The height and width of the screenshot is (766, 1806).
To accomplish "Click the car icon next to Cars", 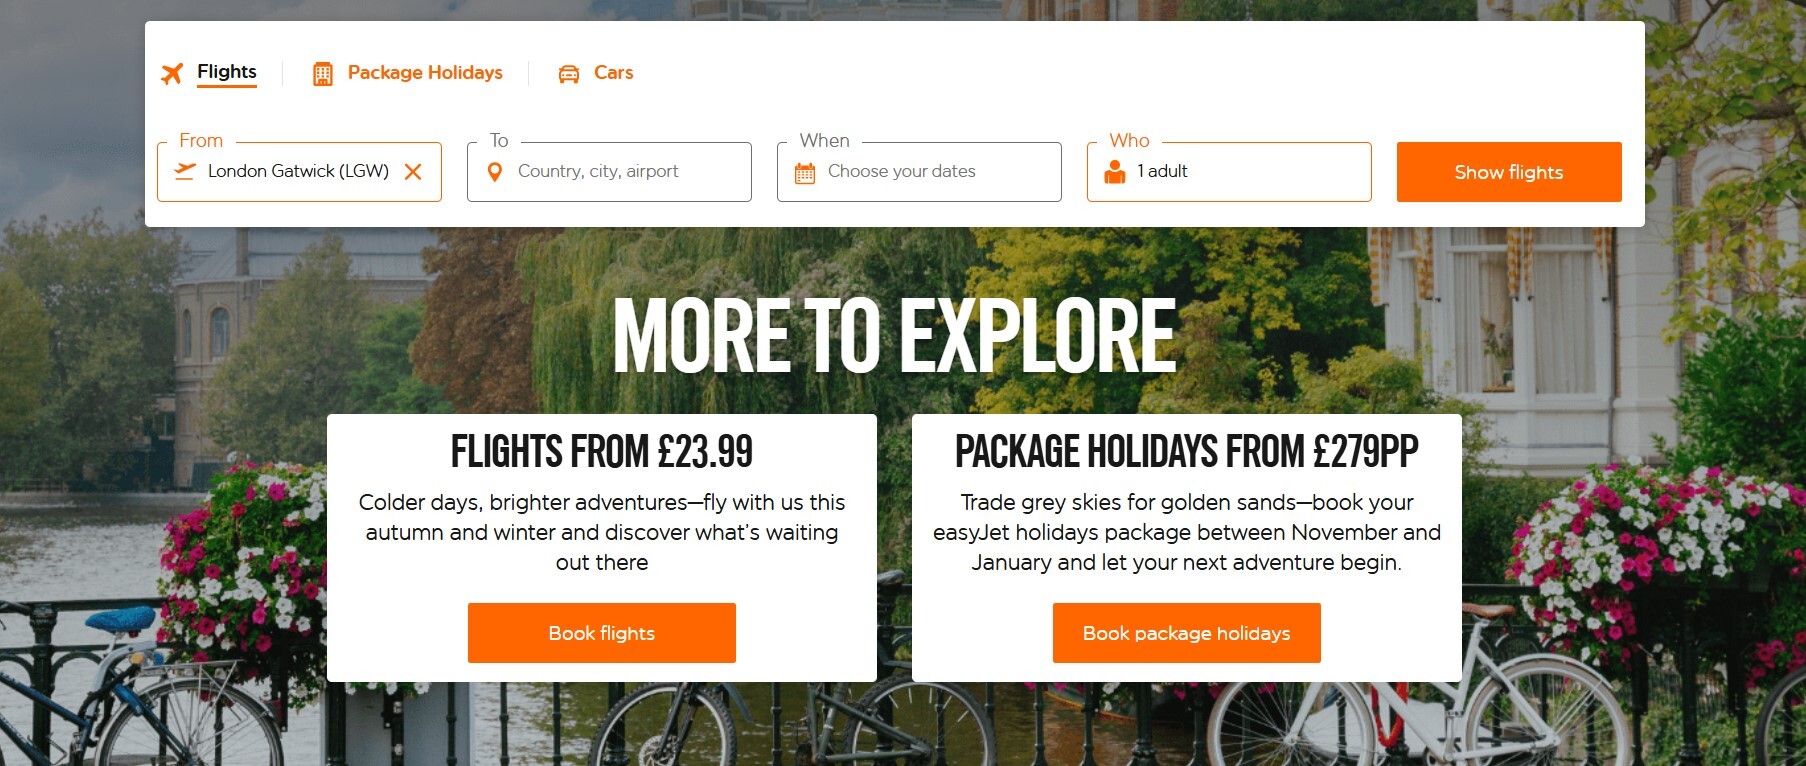I will pos(569,73).
